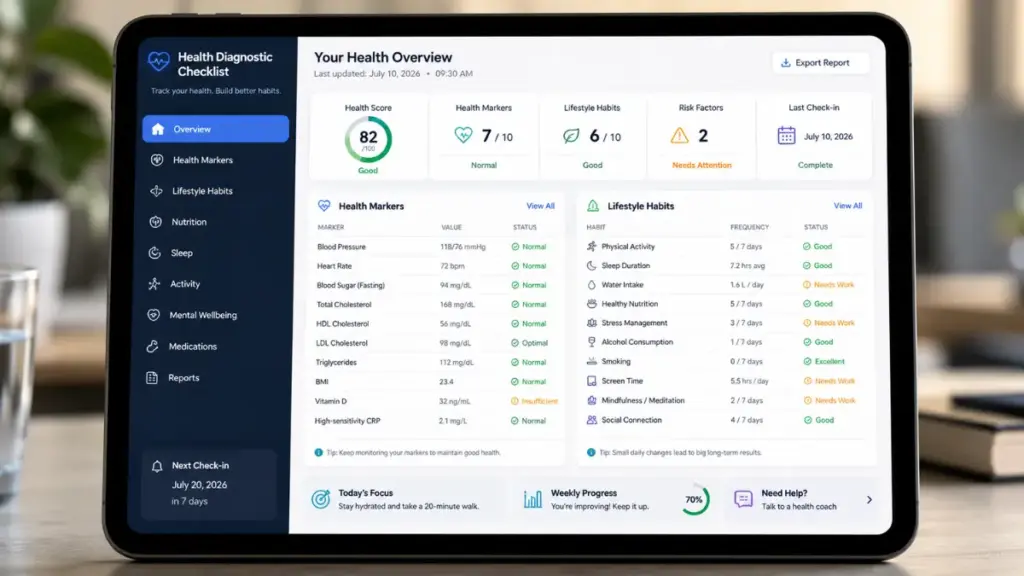This screenshot has width=1024, height=576.
Task: Click the screen icon beside Screen Time
Action: 592,381
